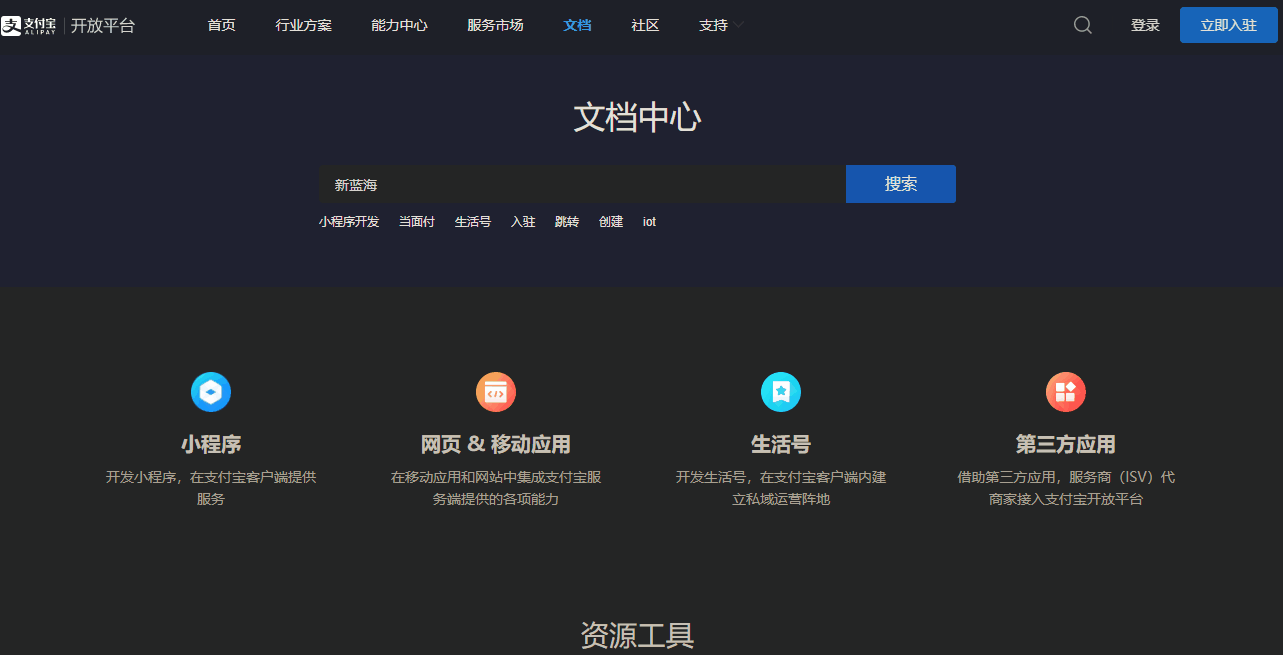The width and height of the screenshot is (1283, 655).
Task: Go to 首页 in the navigation bar
Action: pos(222,25)
